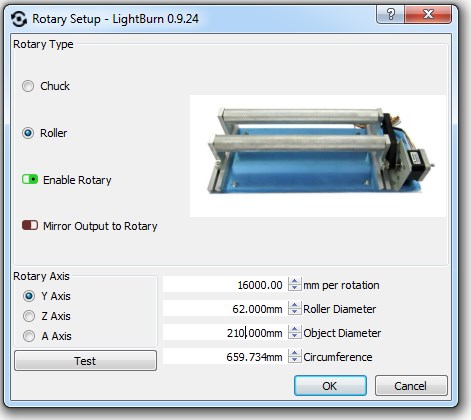Click the help question mark button
Viewport: 471px width, 420px height.
pyautogui.click(x=390, y=14)
